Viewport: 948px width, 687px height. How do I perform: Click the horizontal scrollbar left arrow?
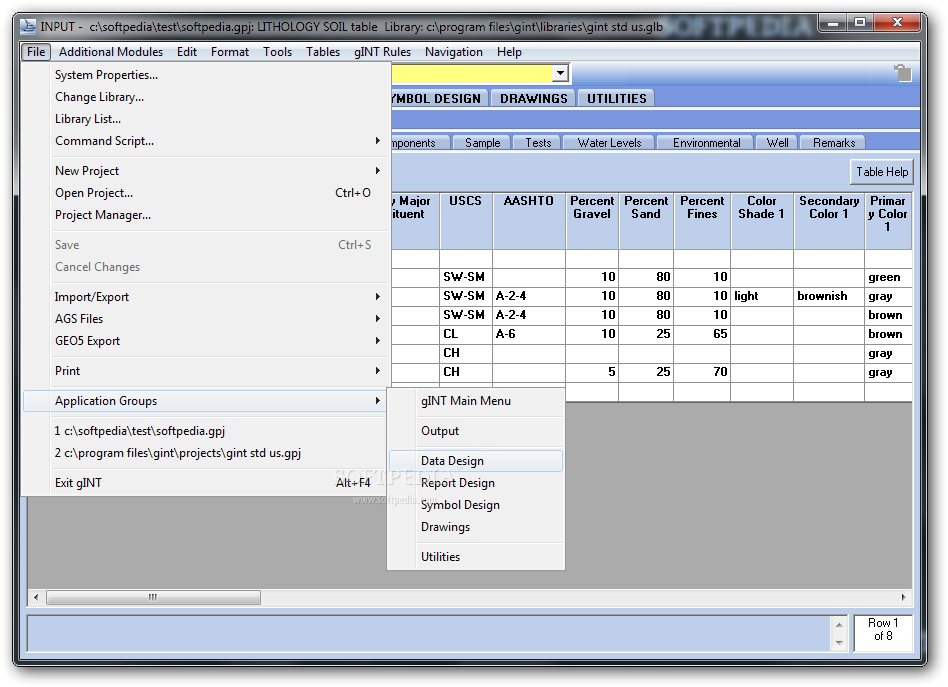point(36,597)
